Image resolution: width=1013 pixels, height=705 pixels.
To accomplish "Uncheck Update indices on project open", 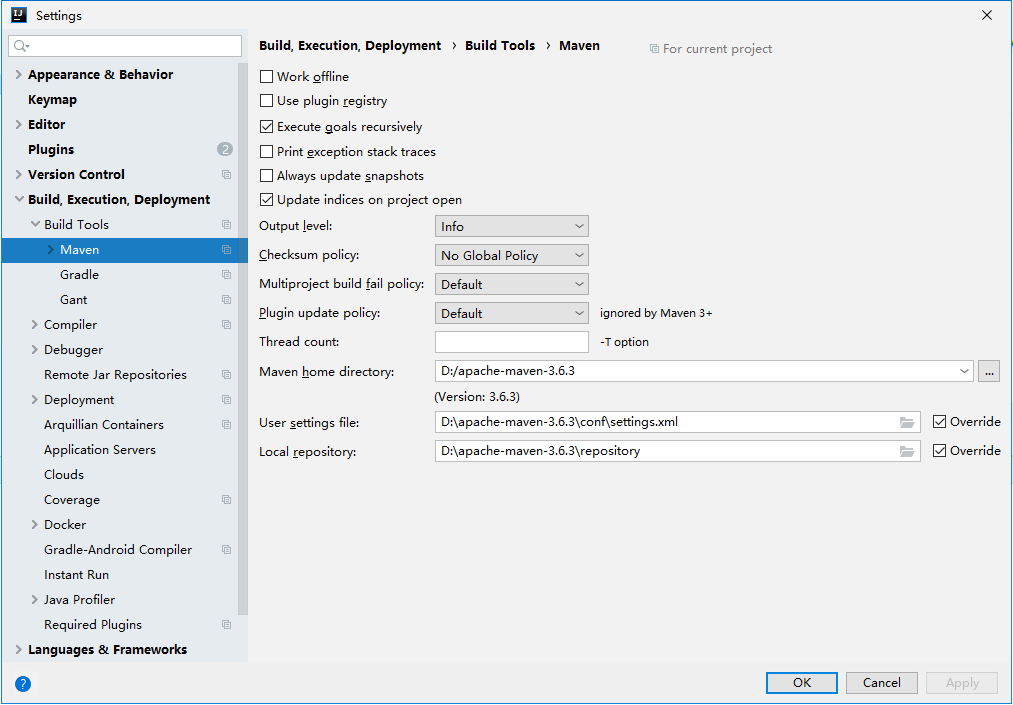I will [x=266, y=200].
